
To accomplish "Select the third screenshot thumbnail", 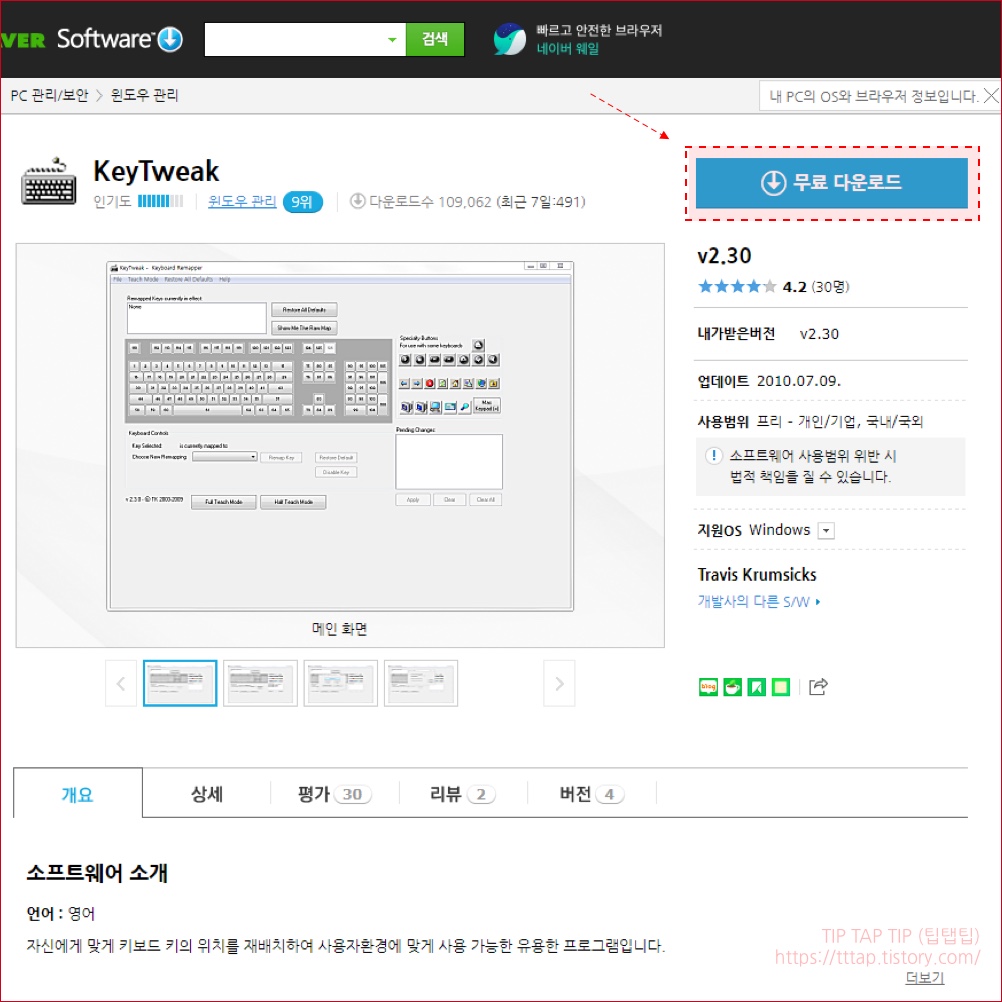I will pos(341,683).
